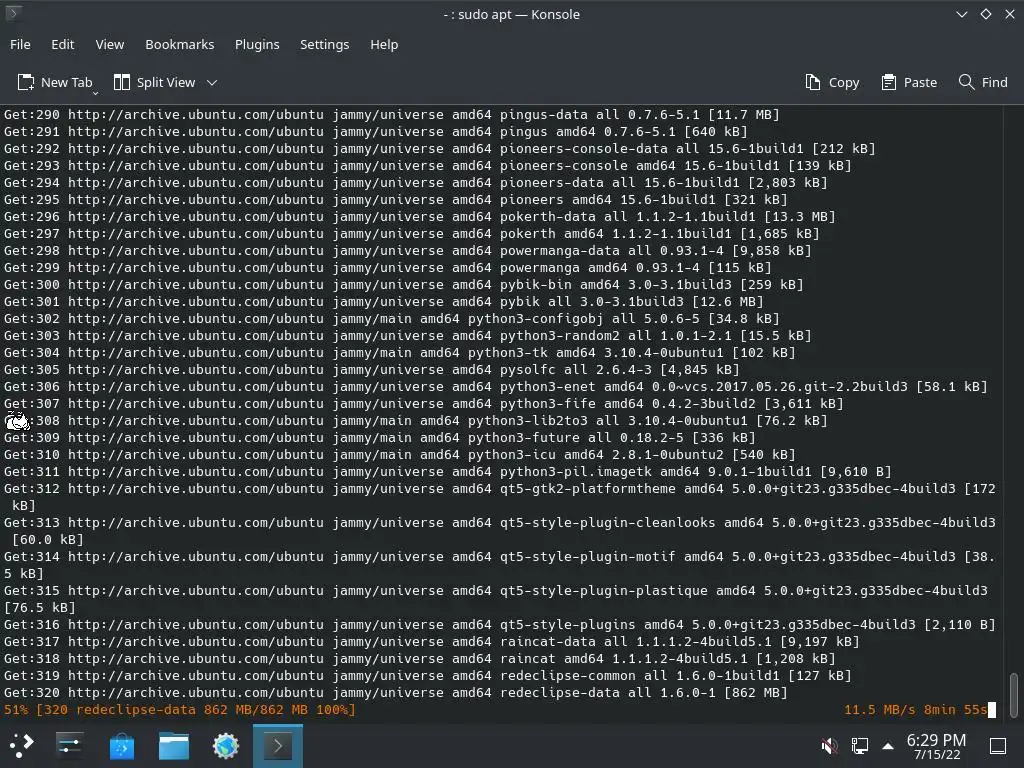Open Dolphin file manager from the taskbar
1024x768 pixels.
click(x=174, y=746)
